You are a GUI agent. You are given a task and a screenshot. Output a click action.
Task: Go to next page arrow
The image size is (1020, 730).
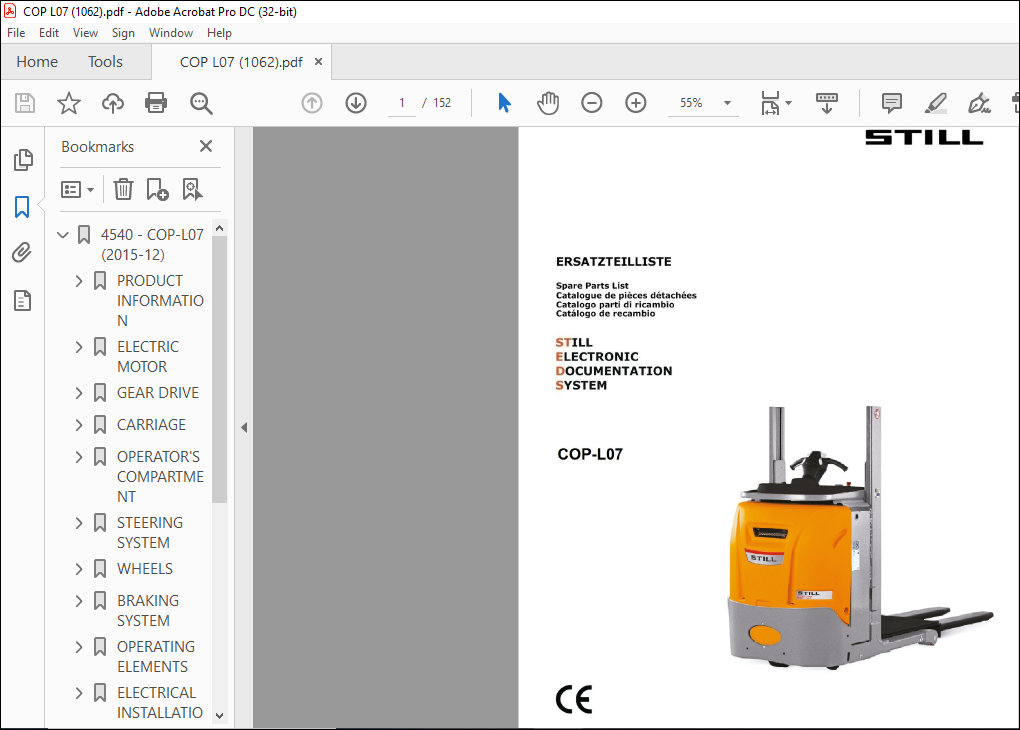click(356, 103)
